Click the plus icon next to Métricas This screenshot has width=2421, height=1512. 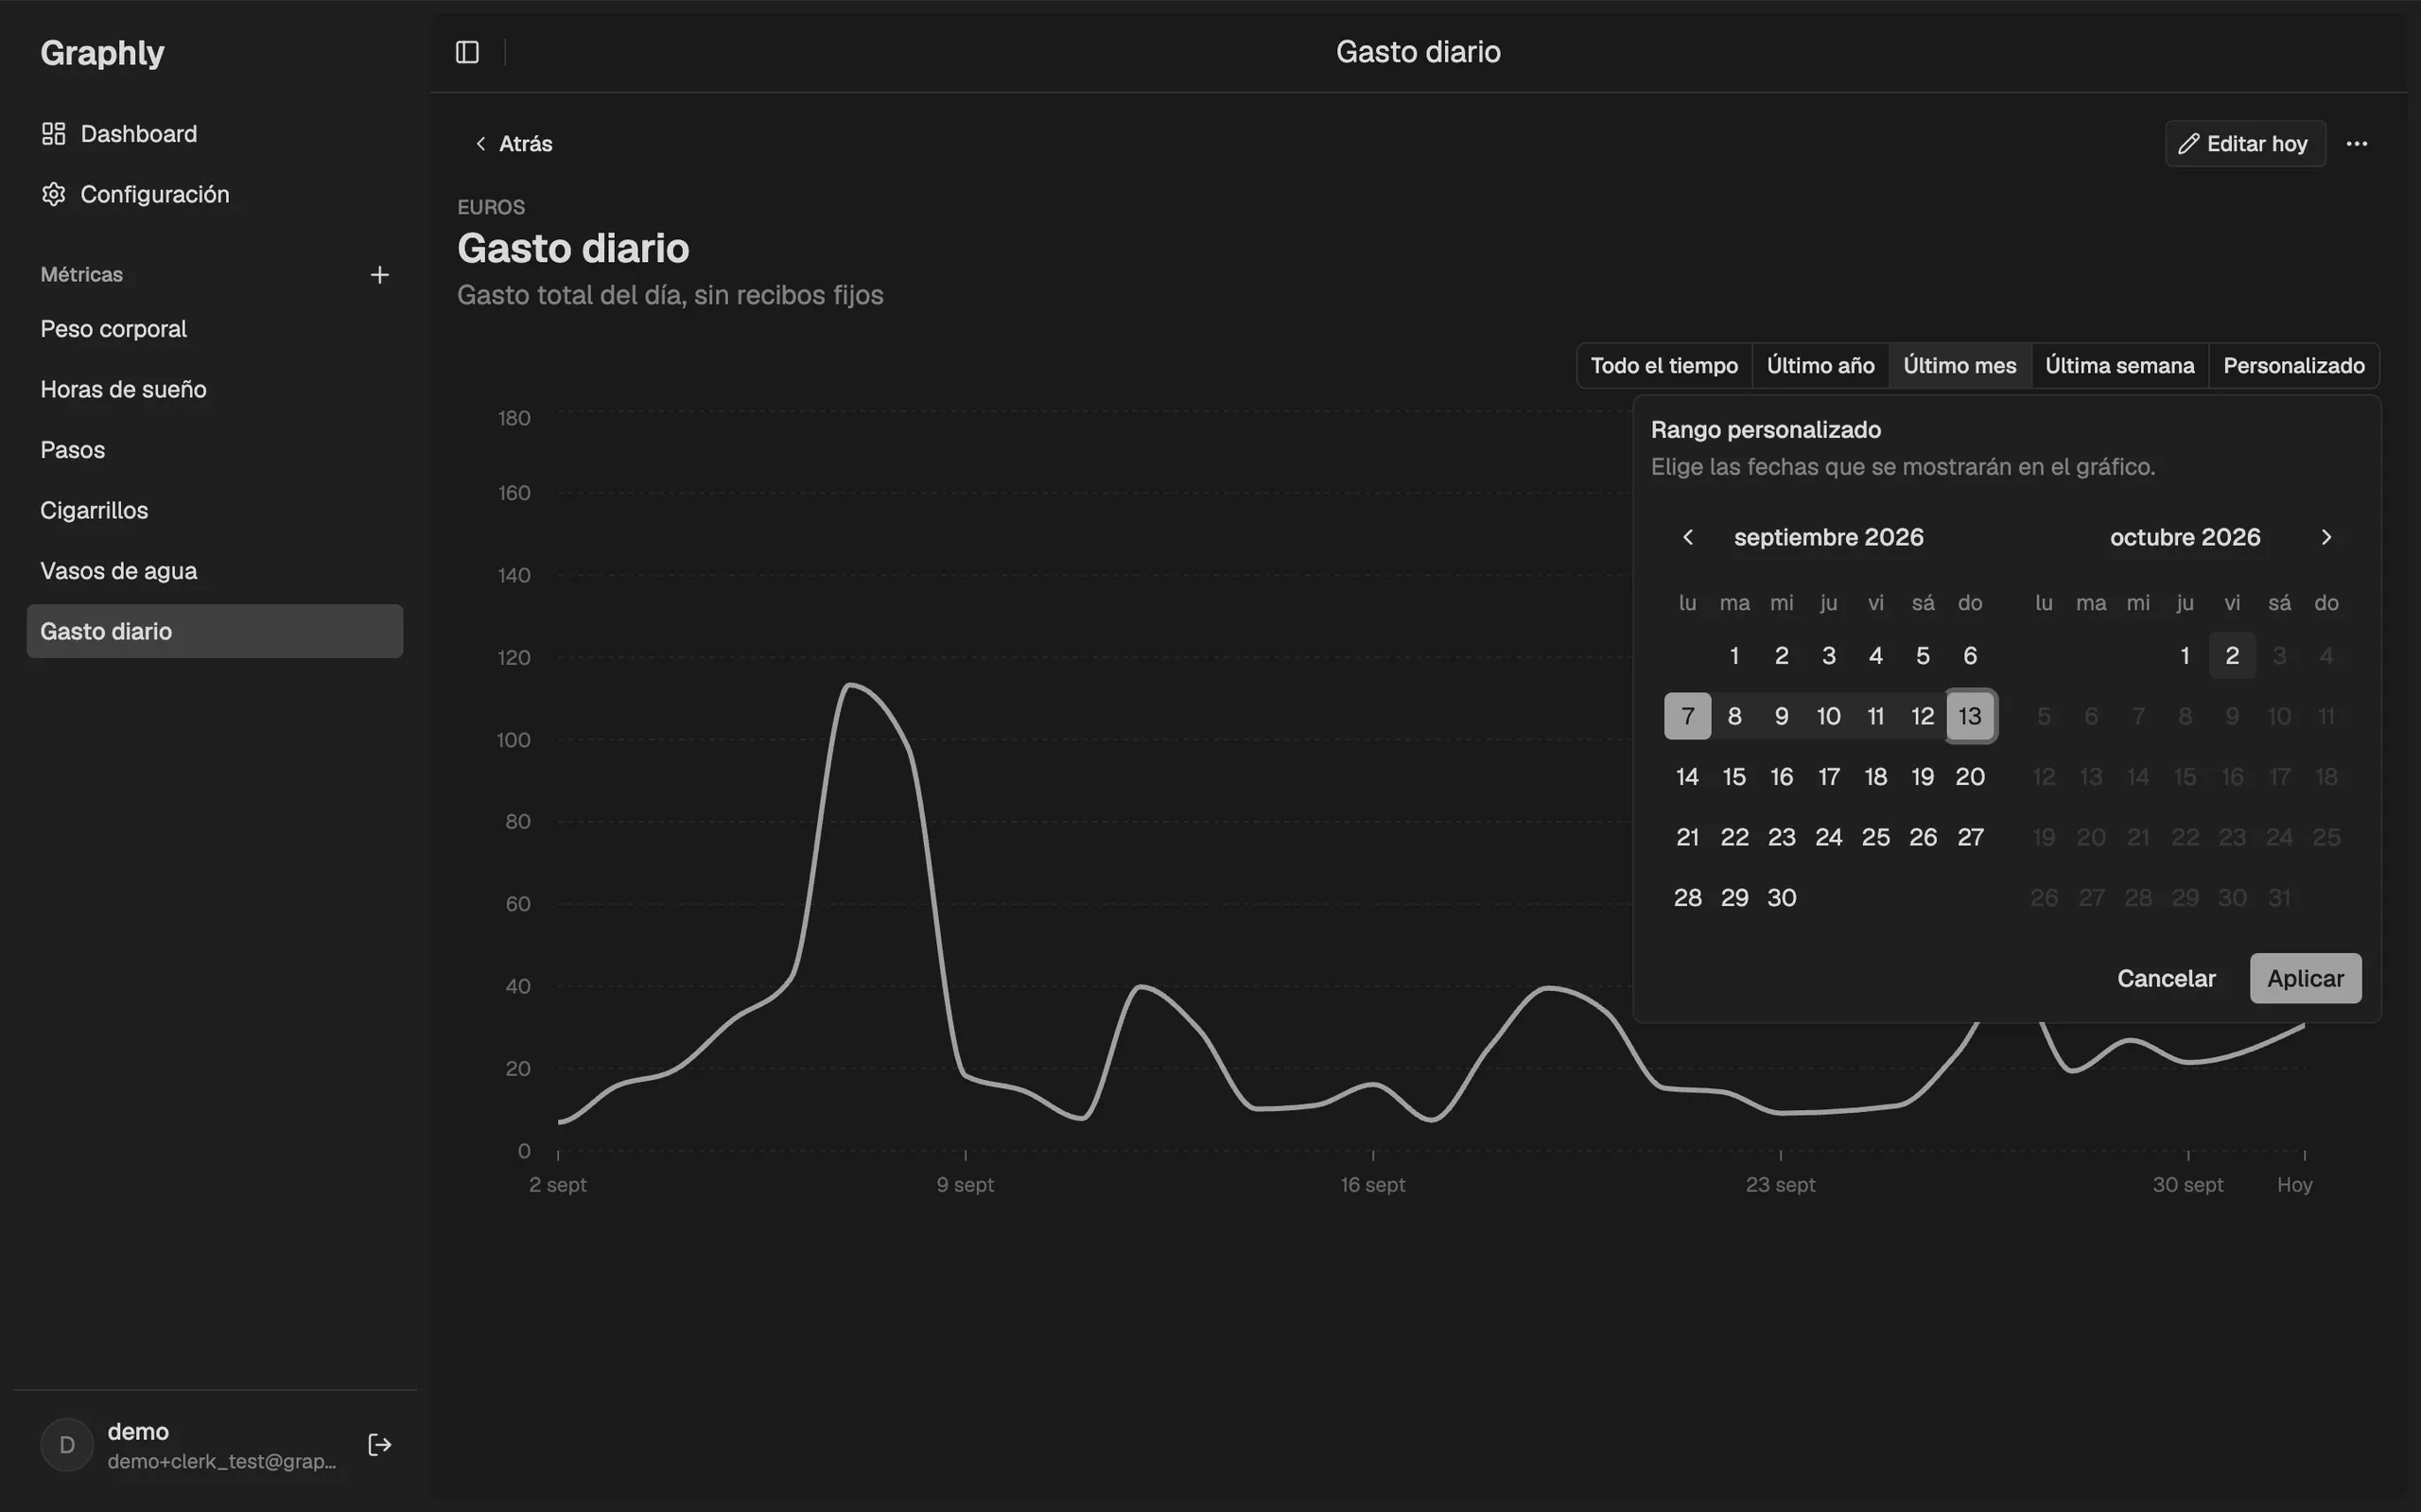click(x=379, y=275)
